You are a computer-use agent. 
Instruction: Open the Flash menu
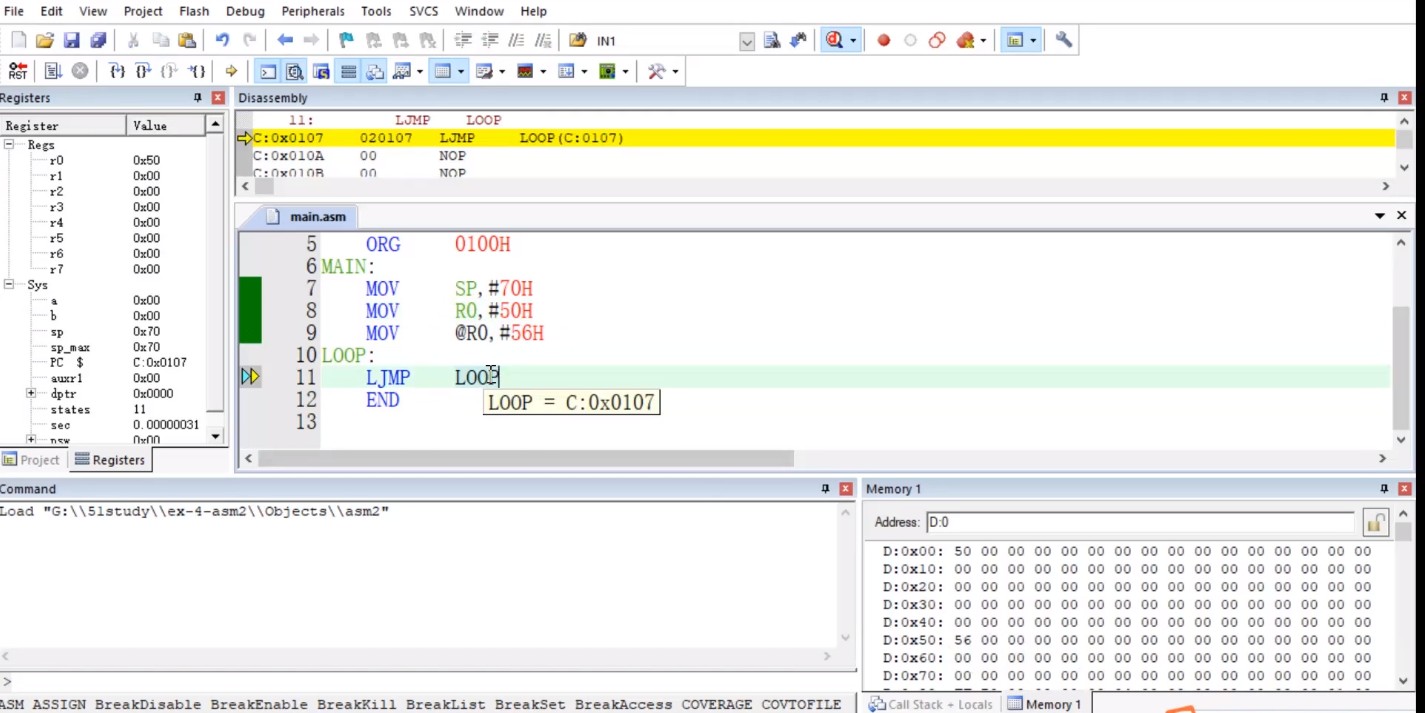click(x=194, y=11)
